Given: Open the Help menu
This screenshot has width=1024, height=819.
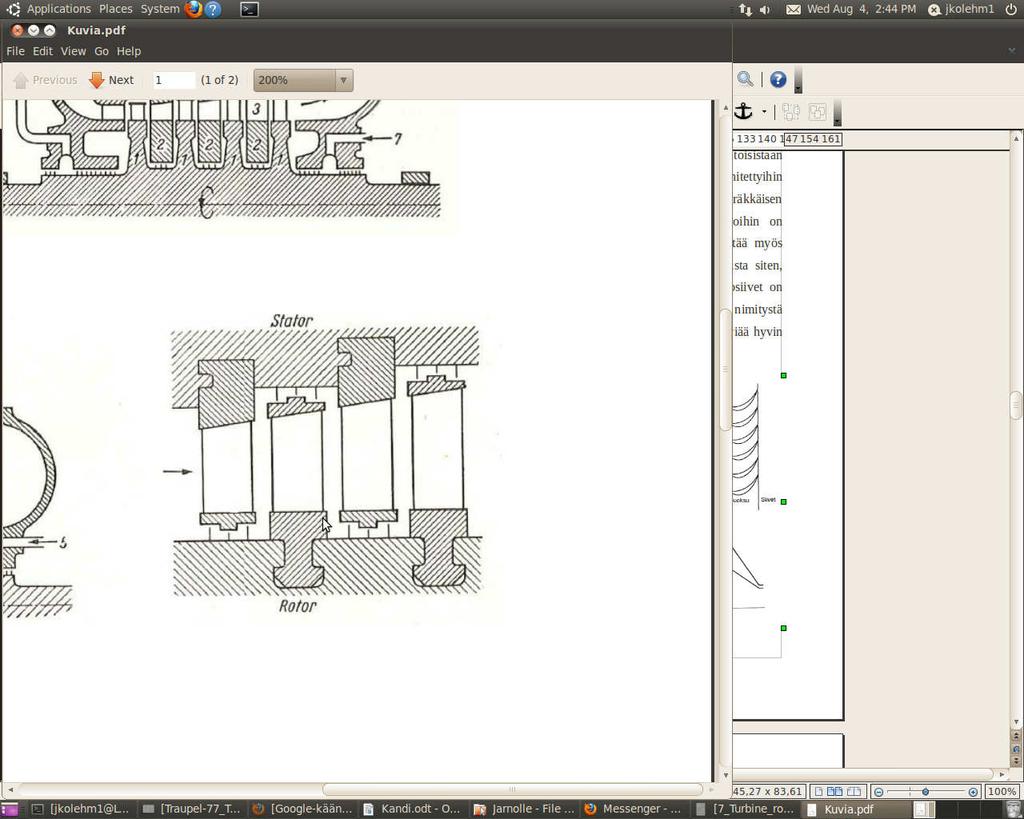Looking at the screenshot, I should (129, 51).
